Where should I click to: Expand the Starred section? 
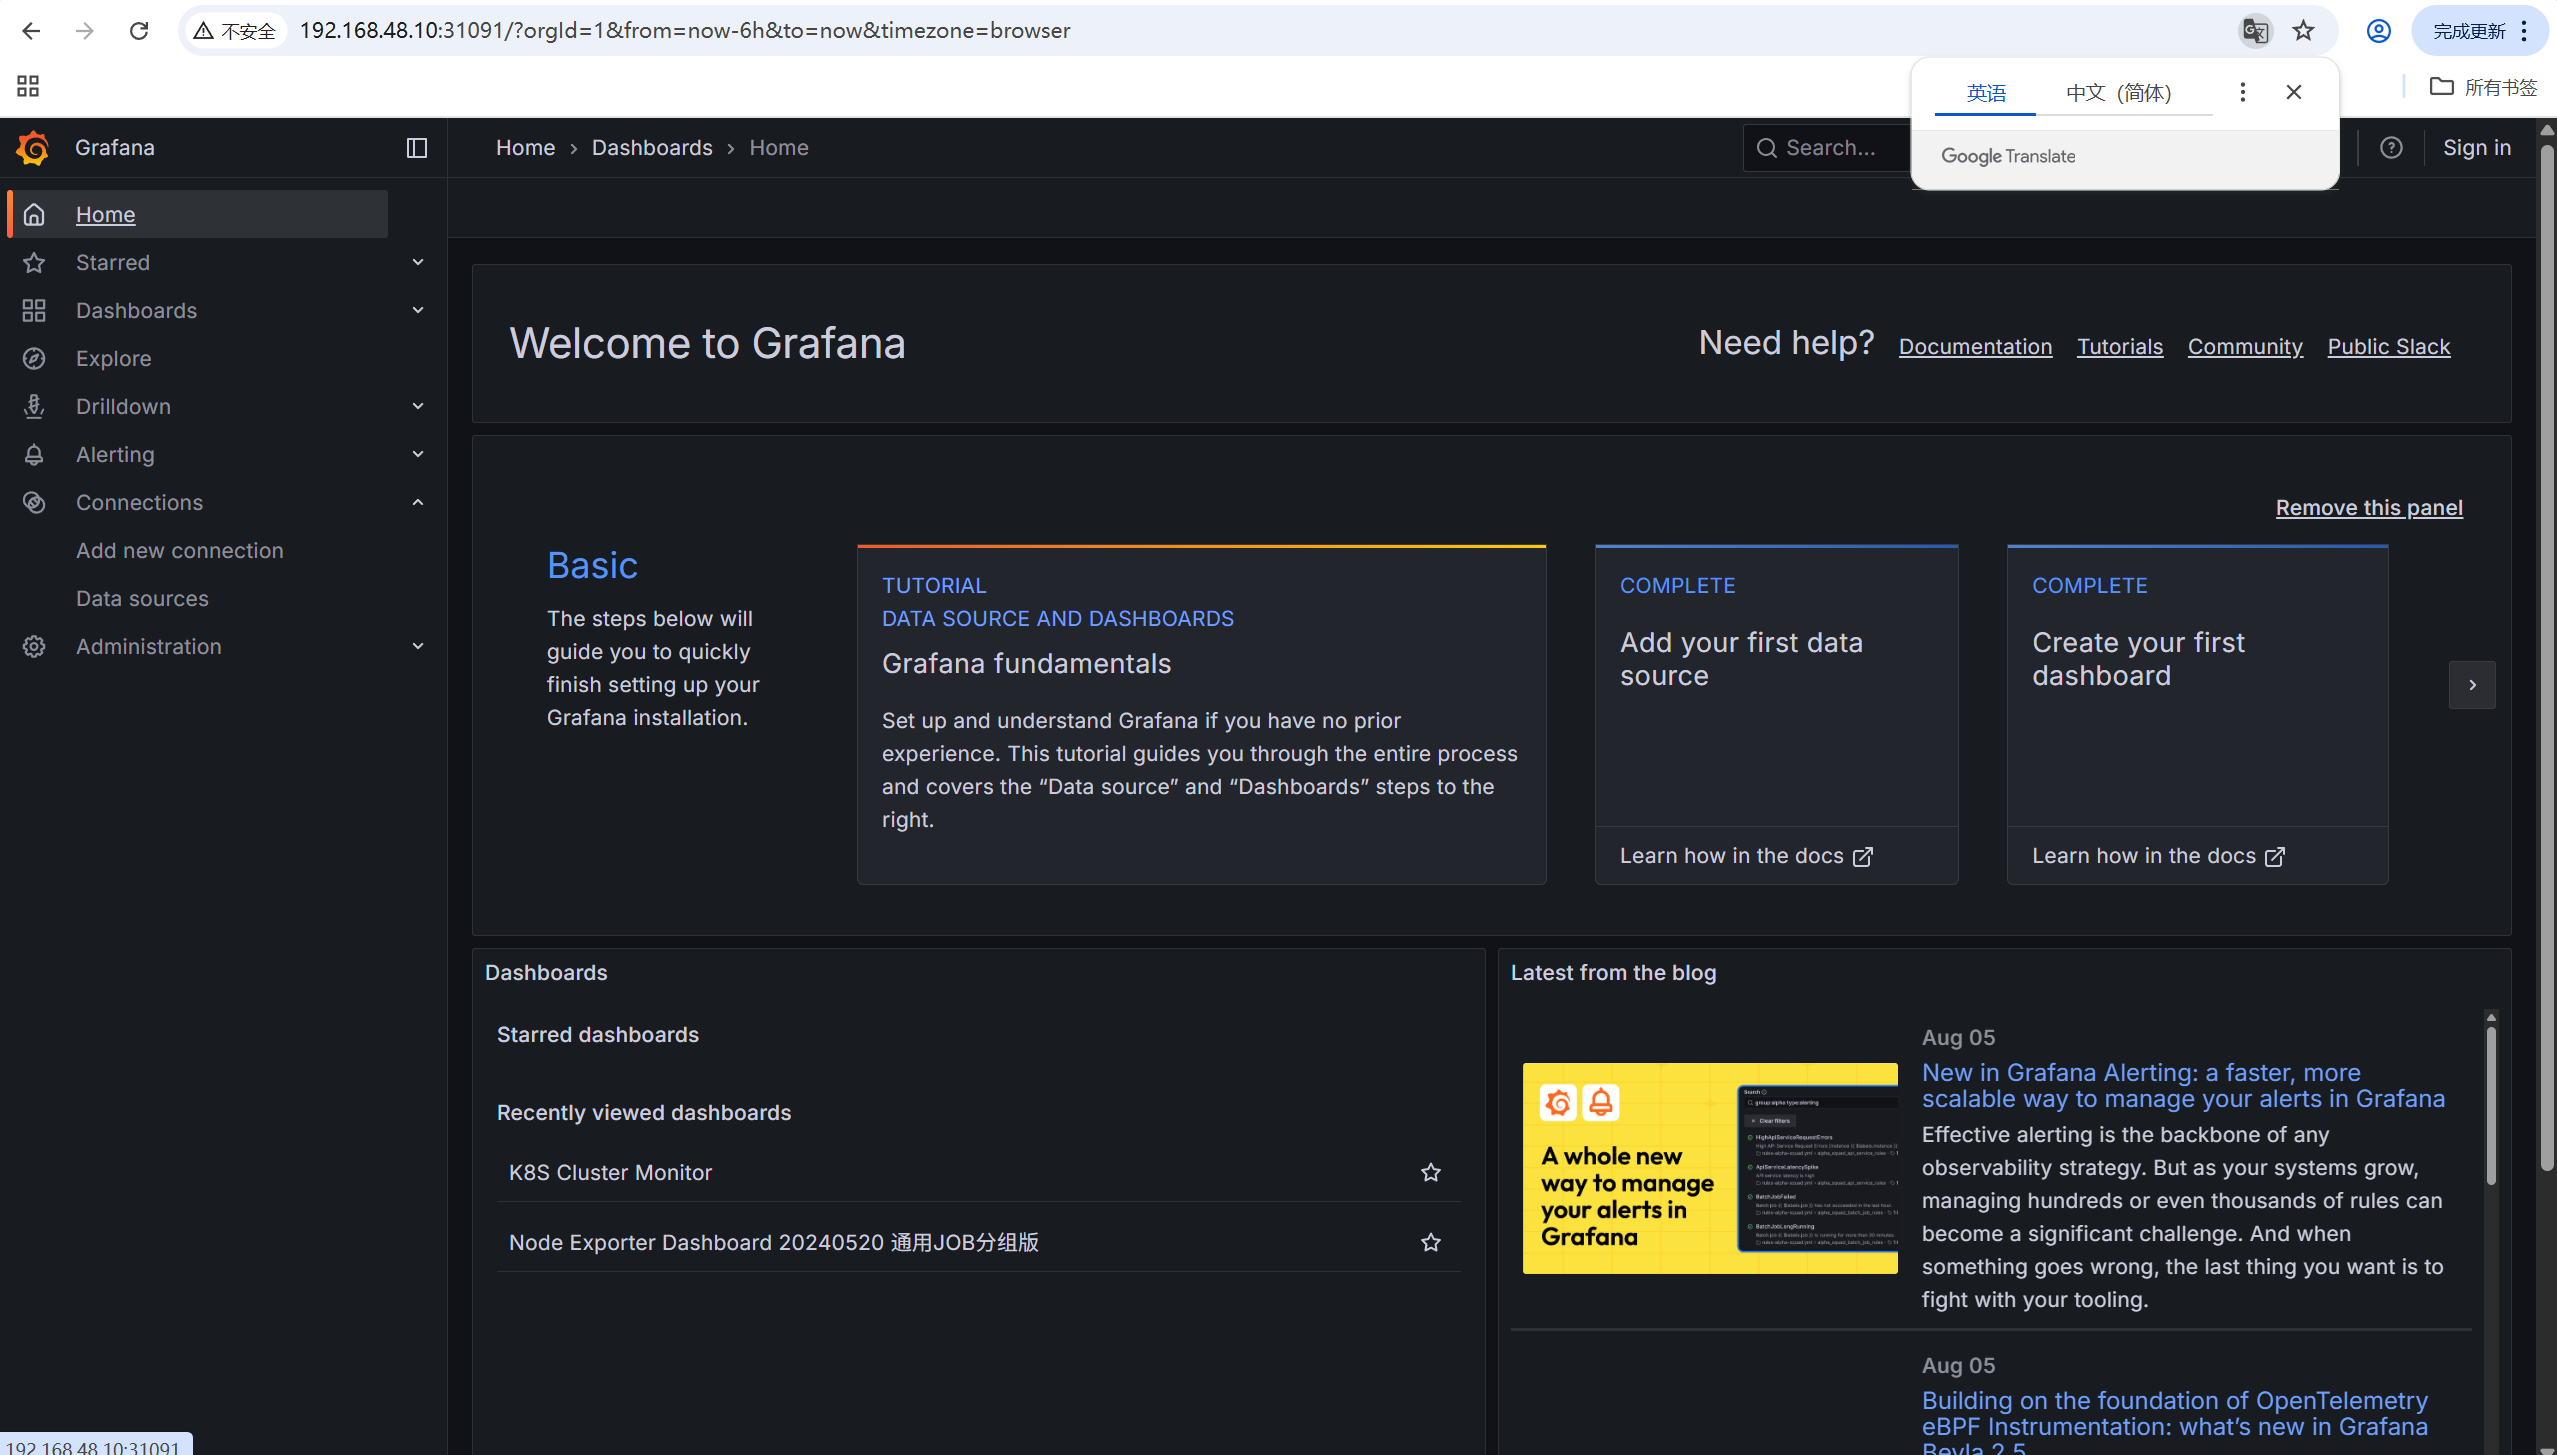(418, 262)
